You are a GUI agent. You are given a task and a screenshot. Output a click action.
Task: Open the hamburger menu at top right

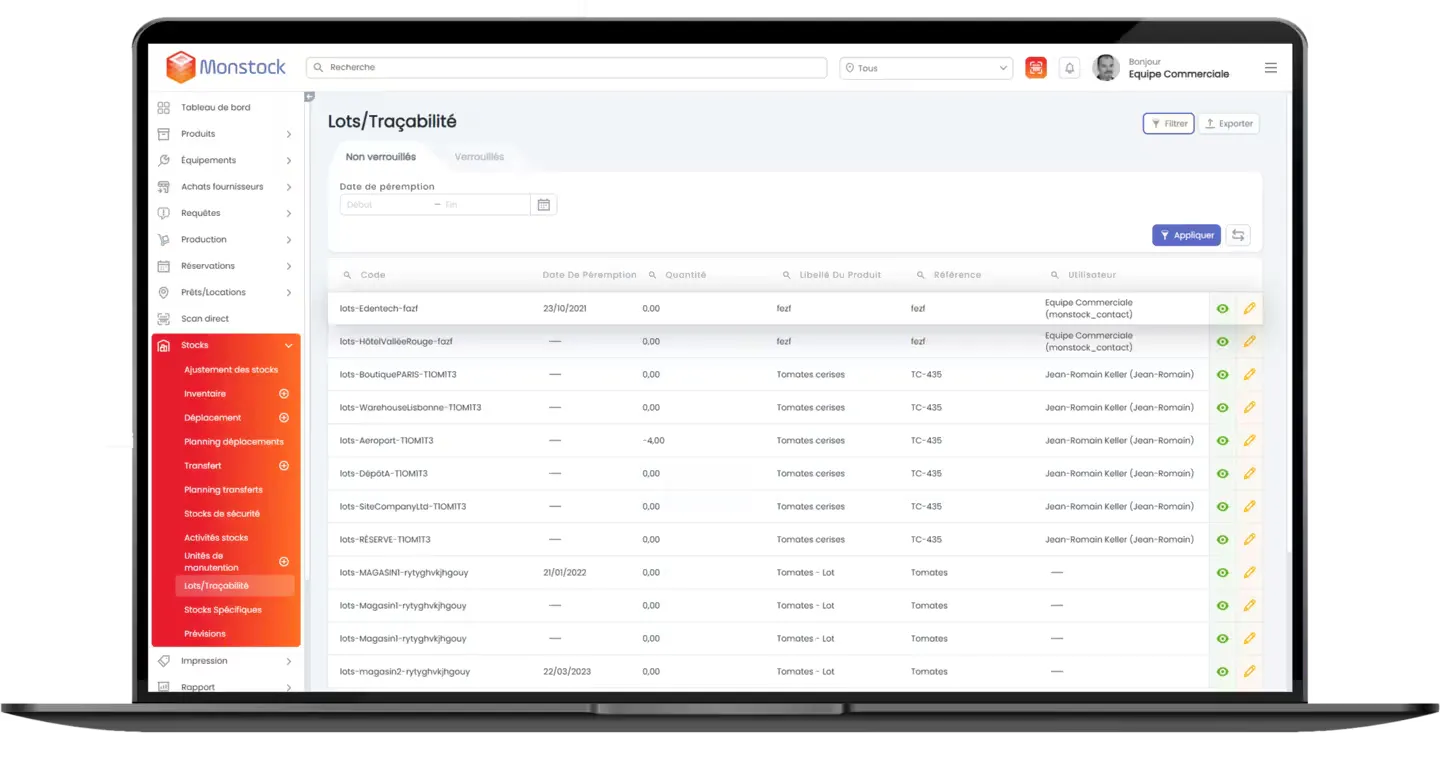point(1271,68)
